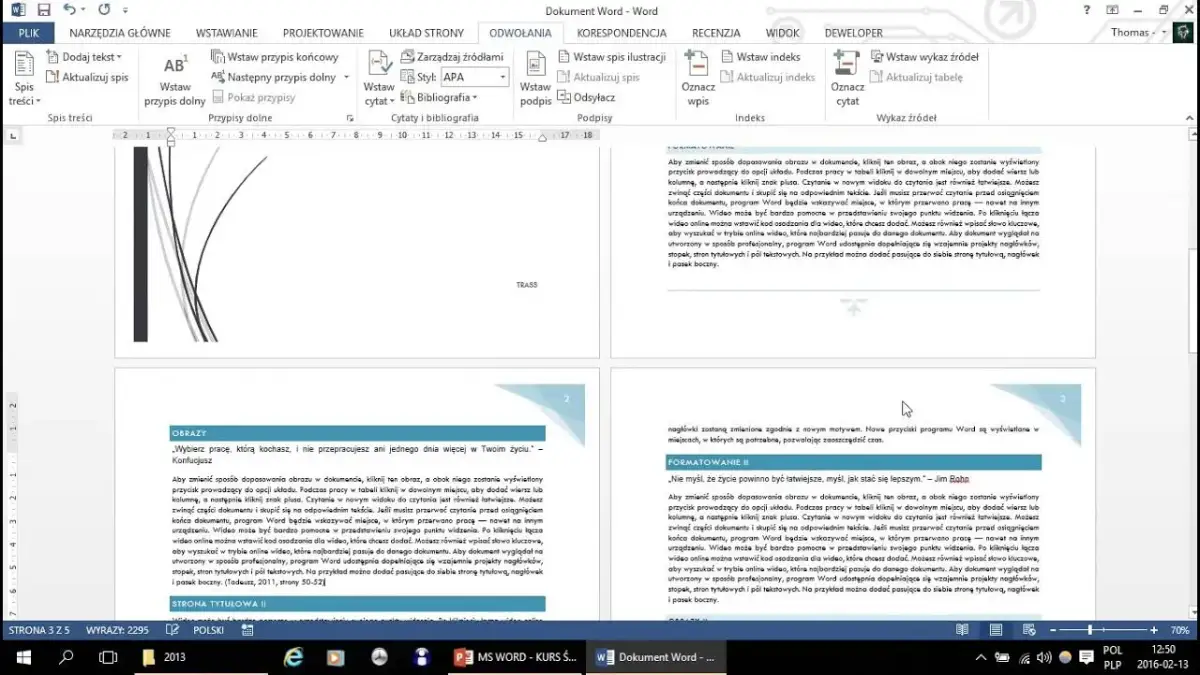Switch to Read Mode view in status bar
The height and width of the screenshot is (675, 1200).
[x=962, y=630]
